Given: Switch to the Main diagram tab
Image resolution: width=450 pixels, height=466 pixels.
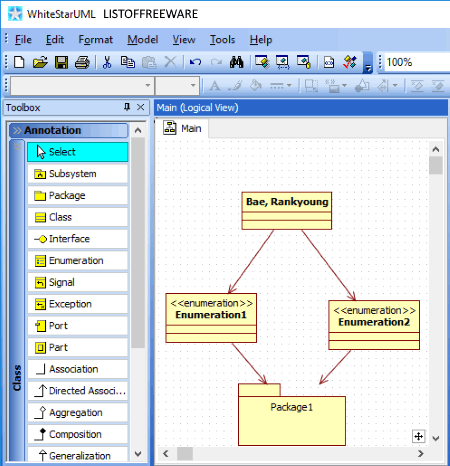Looking at the screenshot, I should (x=182, y=128).
